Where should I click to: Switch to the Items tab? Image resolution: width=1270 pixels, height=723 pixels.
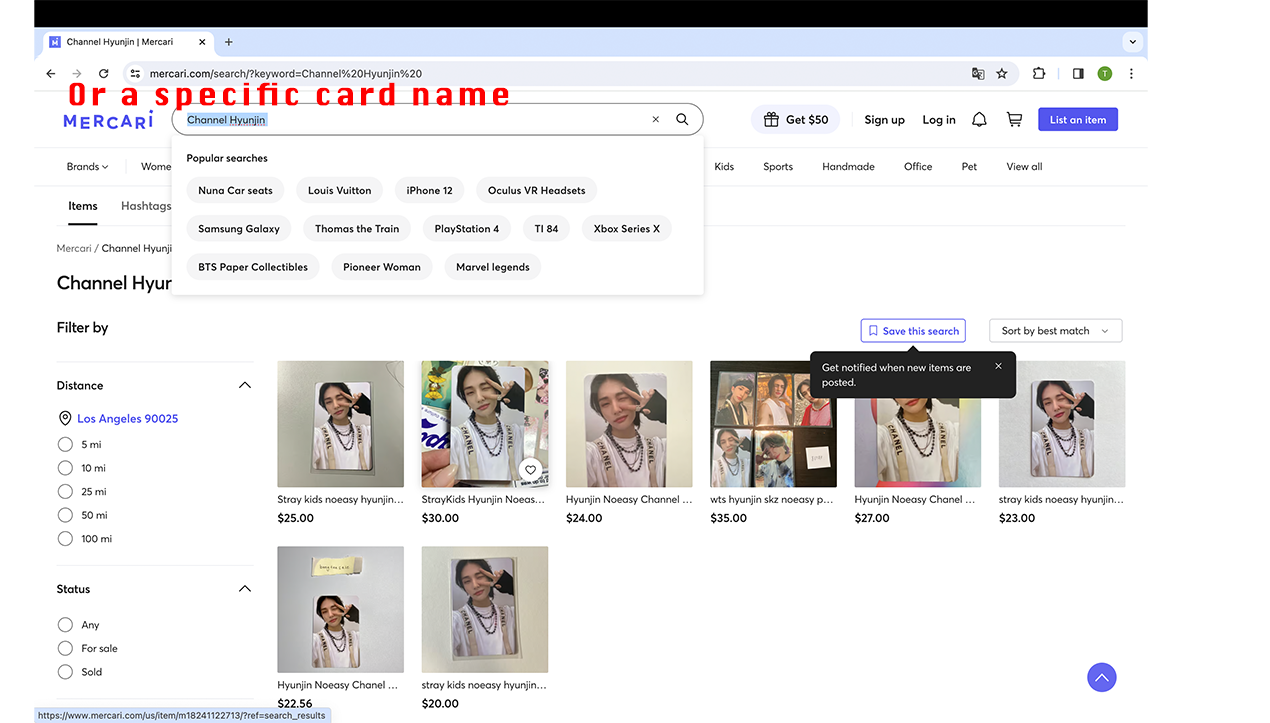coord(83,206)
